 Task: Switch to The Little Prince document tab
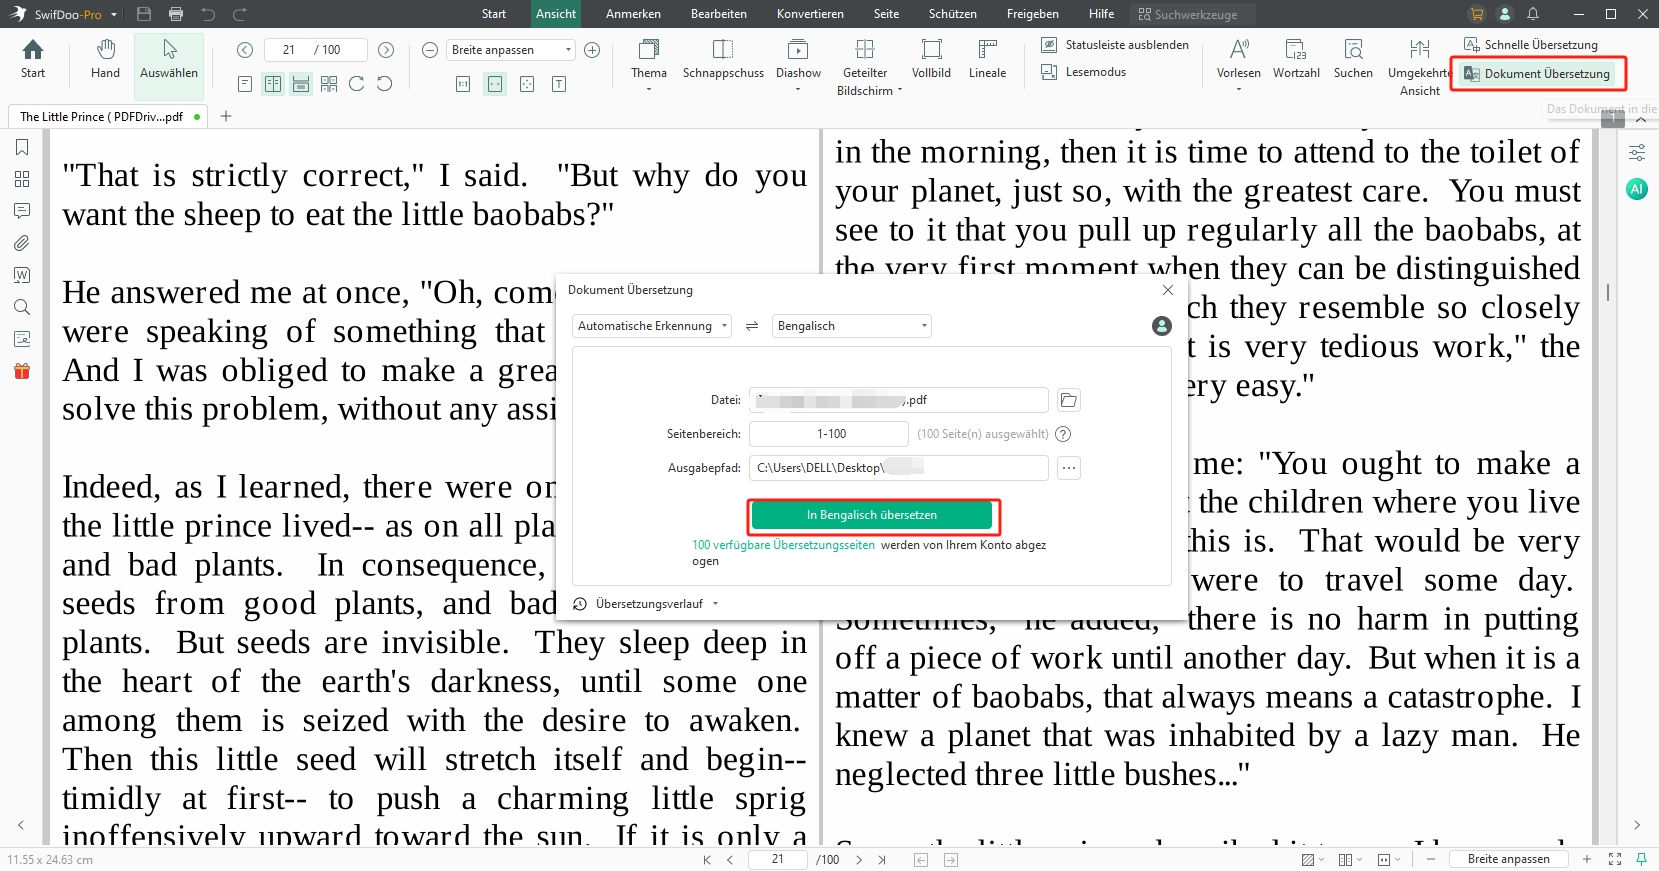[107, 116]
